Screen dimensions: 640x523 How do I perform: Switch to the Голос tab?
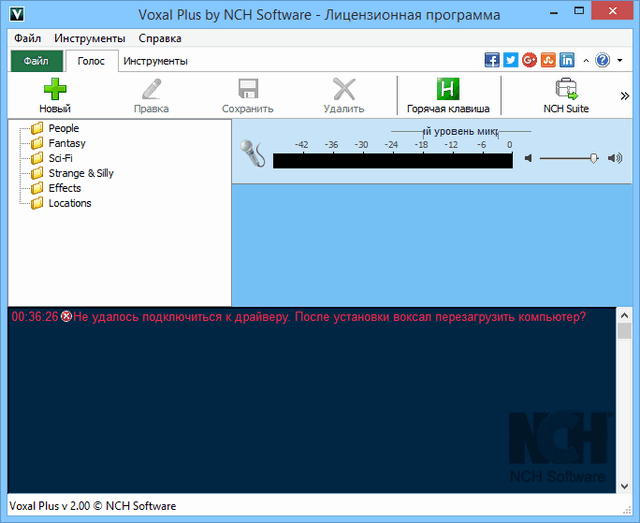click(x=92, y=61)
